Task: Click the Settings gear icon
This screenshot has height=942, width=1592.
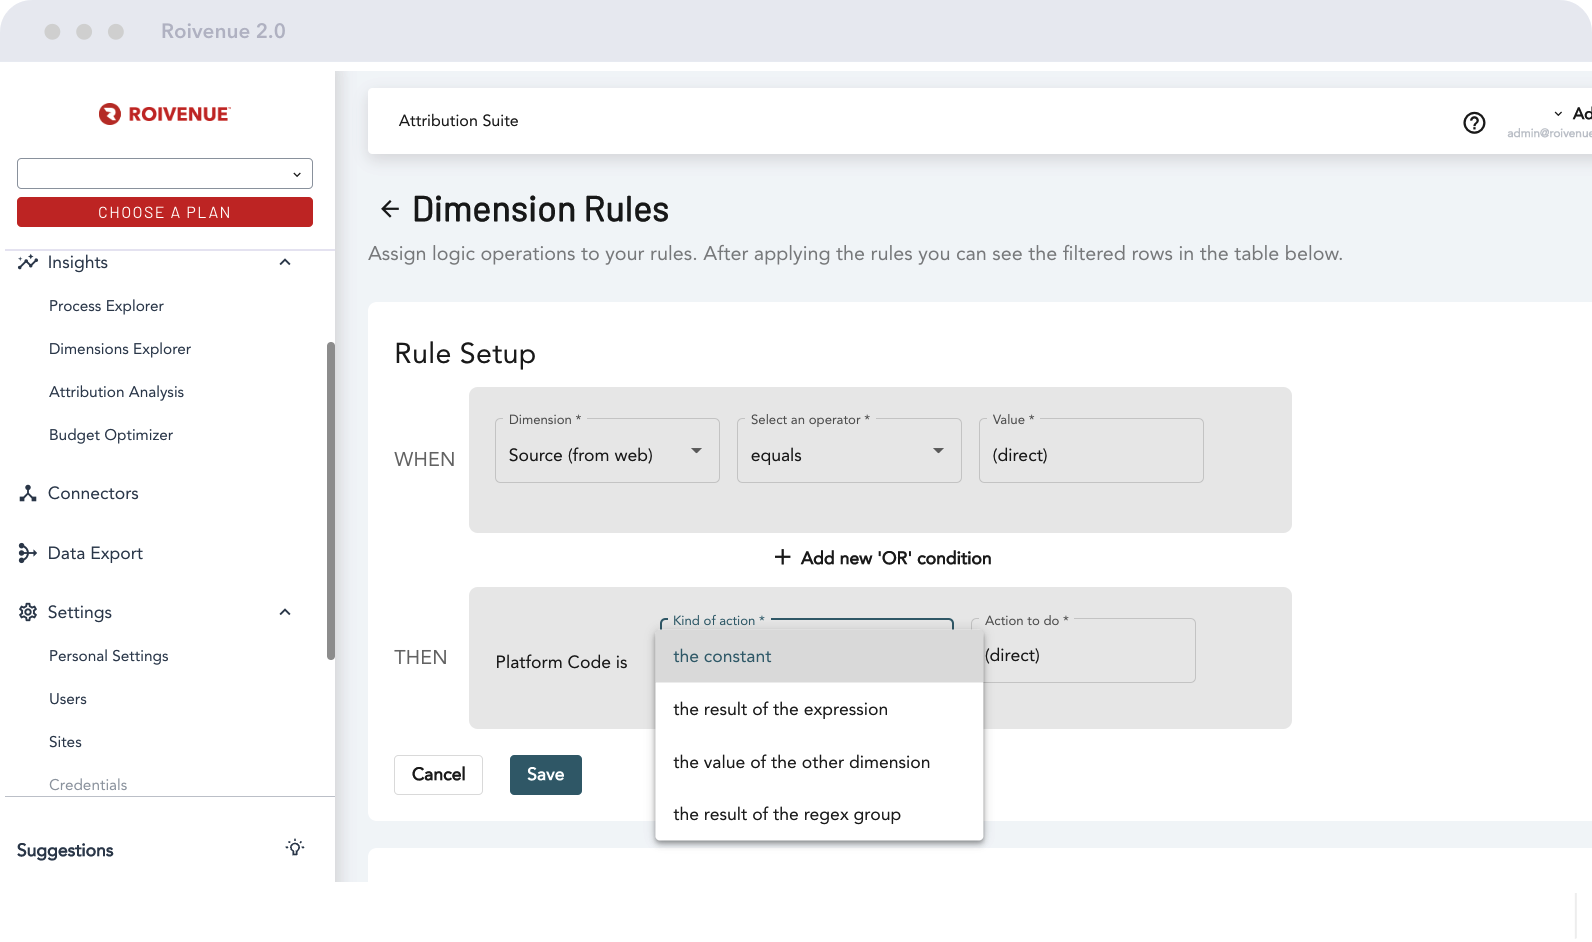Action: [x=28, y=612]
